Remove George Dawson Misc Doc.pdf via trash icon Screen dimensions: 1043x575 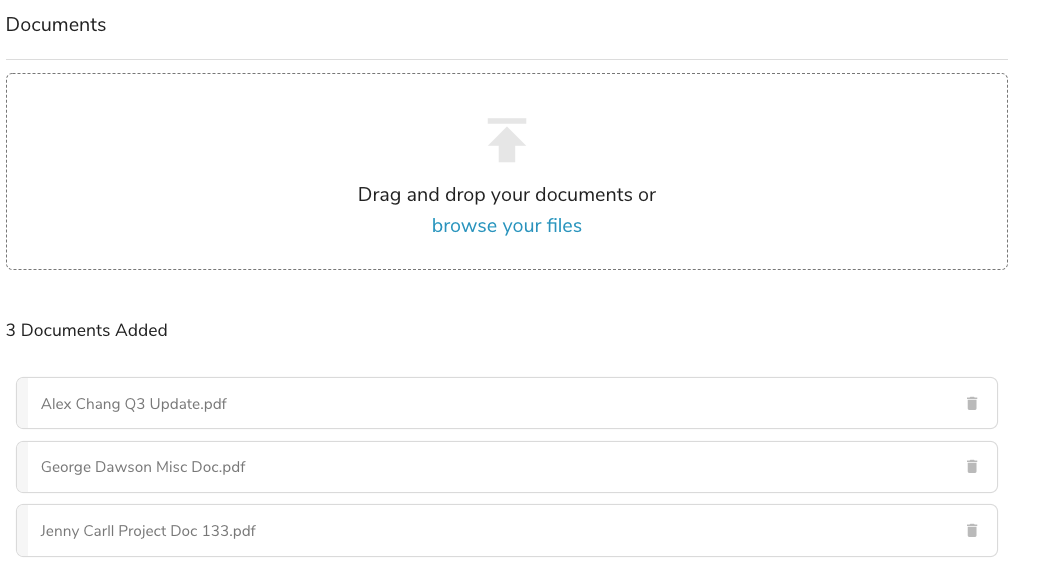tap(972, 467)
